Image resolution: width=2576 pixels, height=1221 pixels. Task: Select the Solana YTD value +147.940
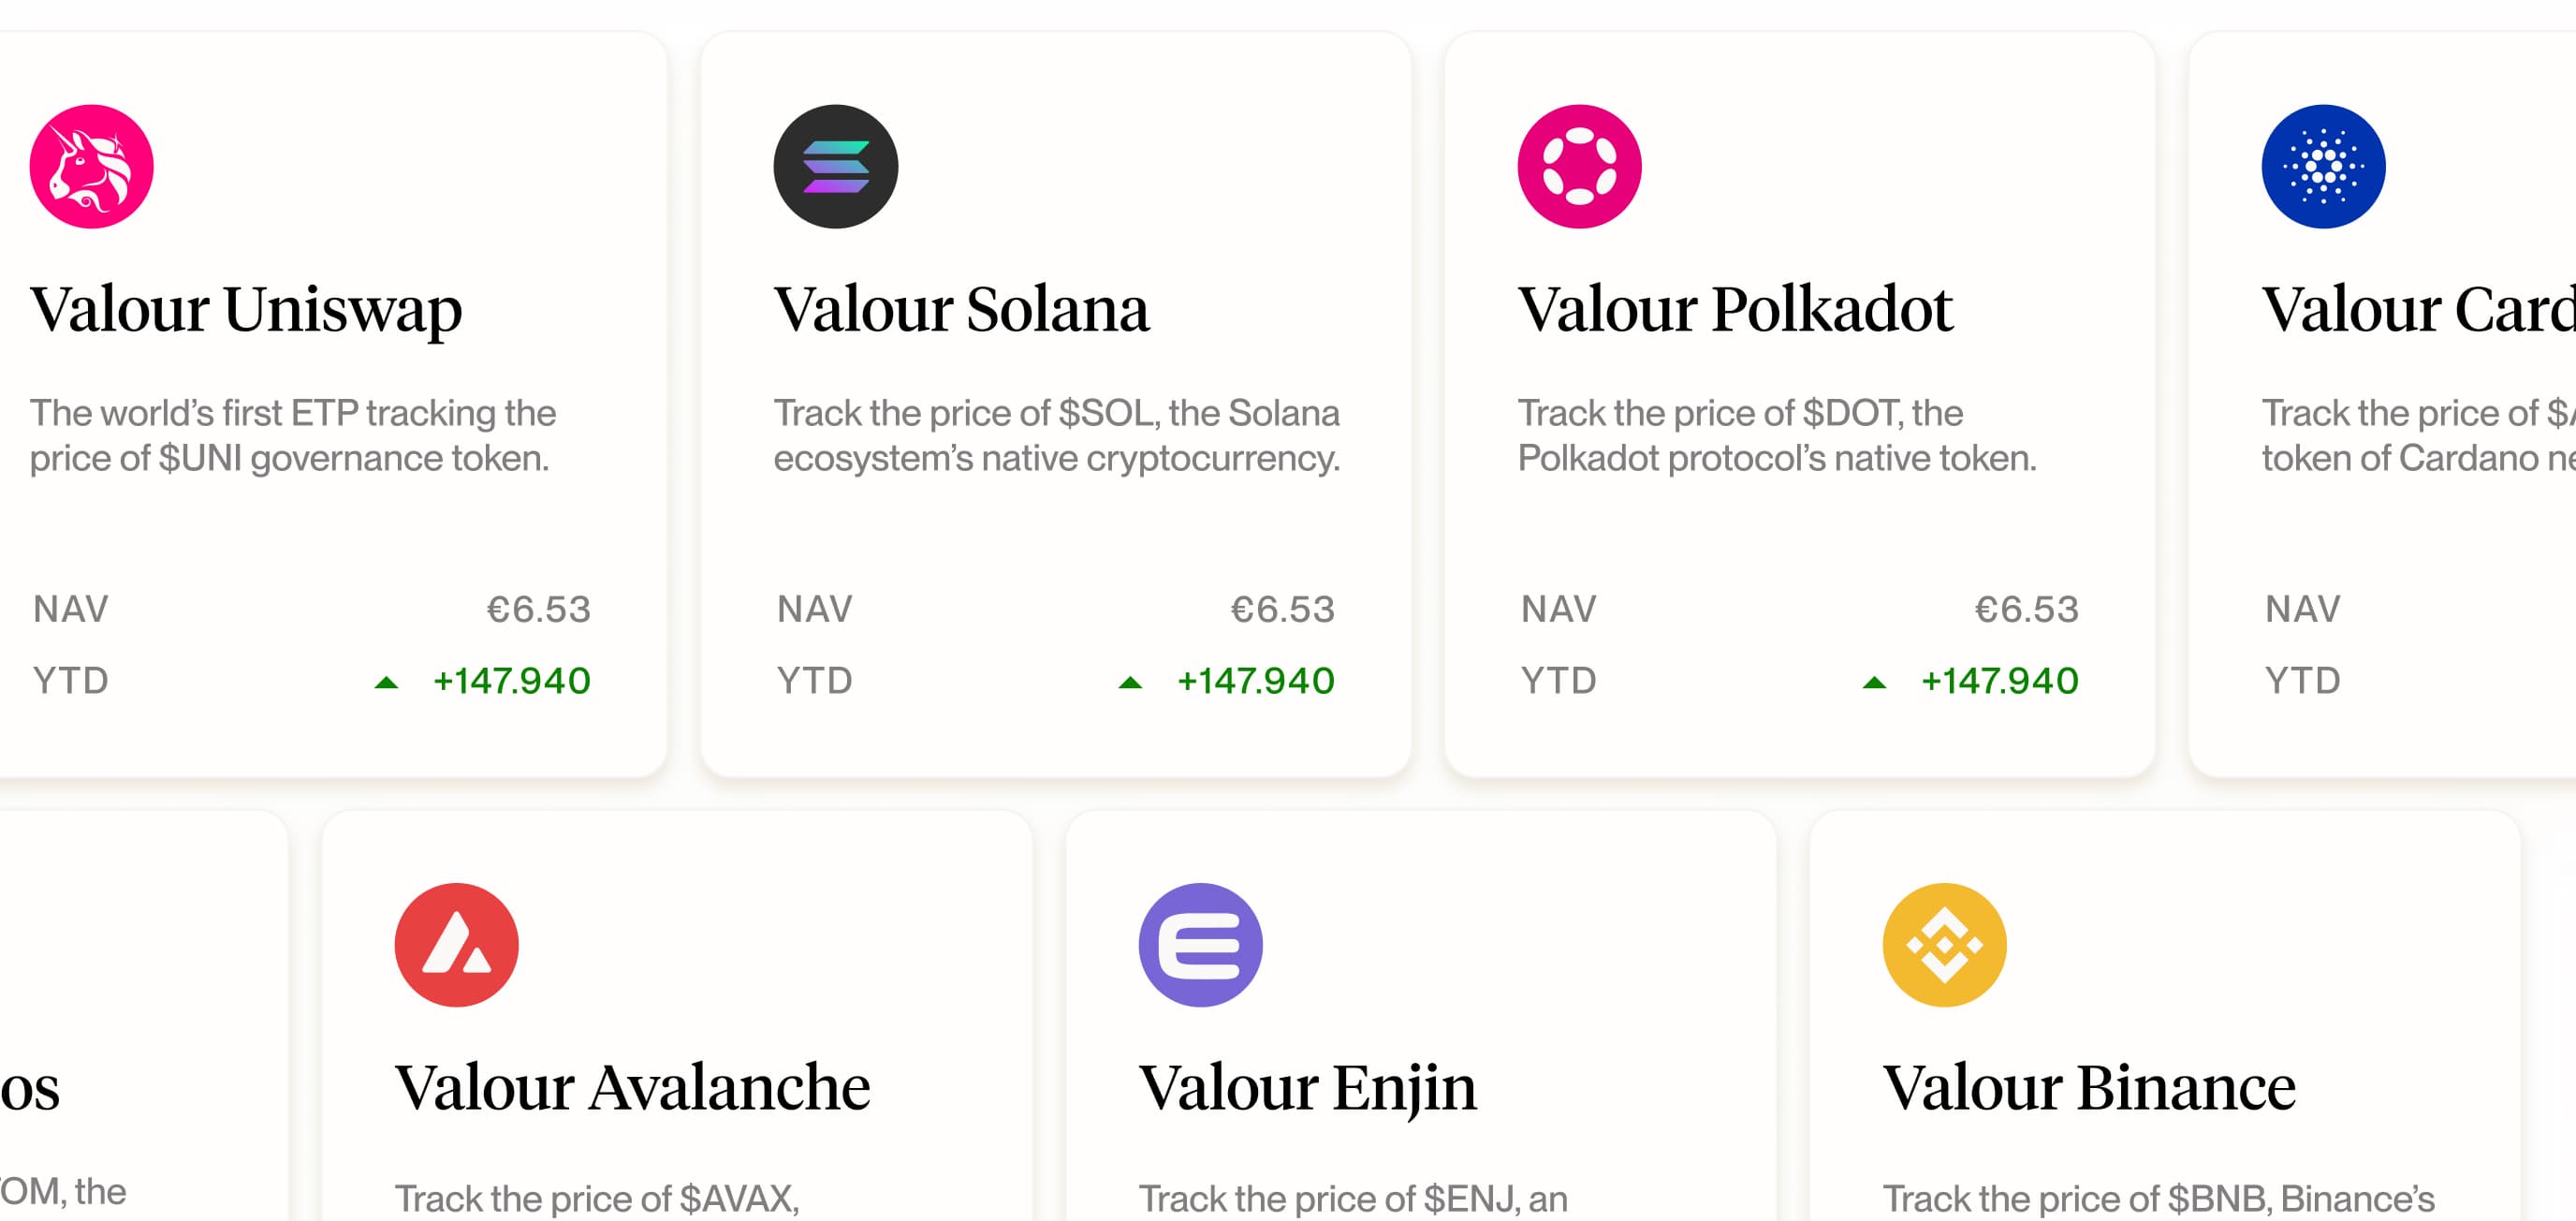(1255, 681)
